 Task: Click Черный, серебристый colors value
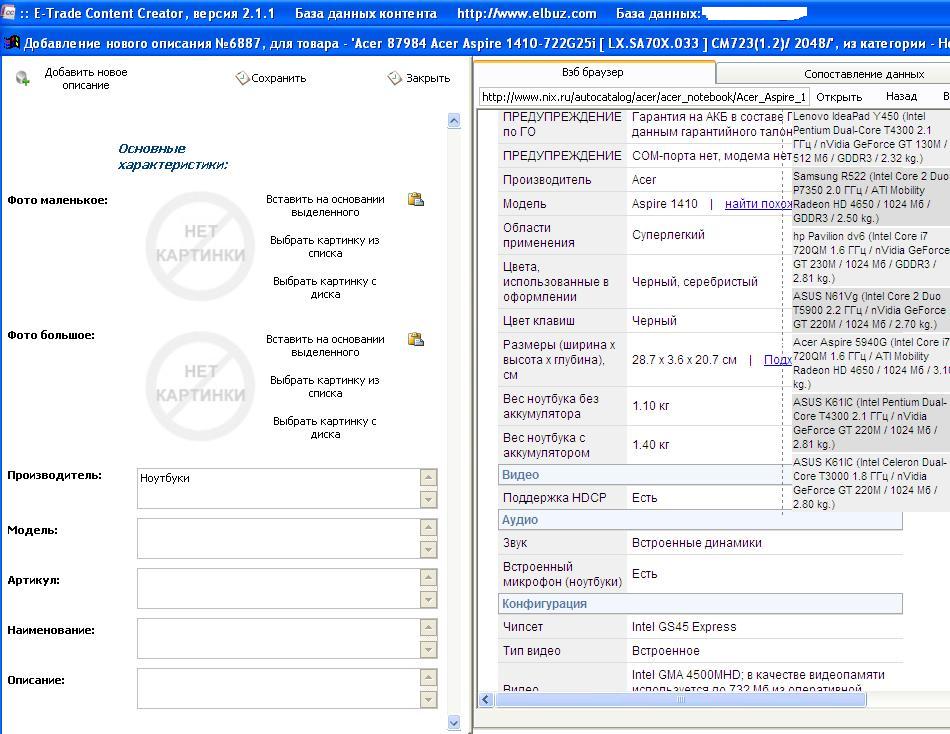click(695, 282)
